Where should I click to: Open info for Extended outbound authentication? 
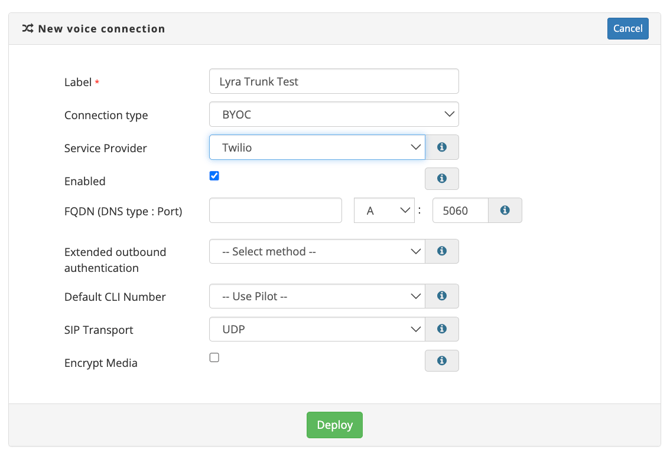pyautogui.click(x=442, y=252)
